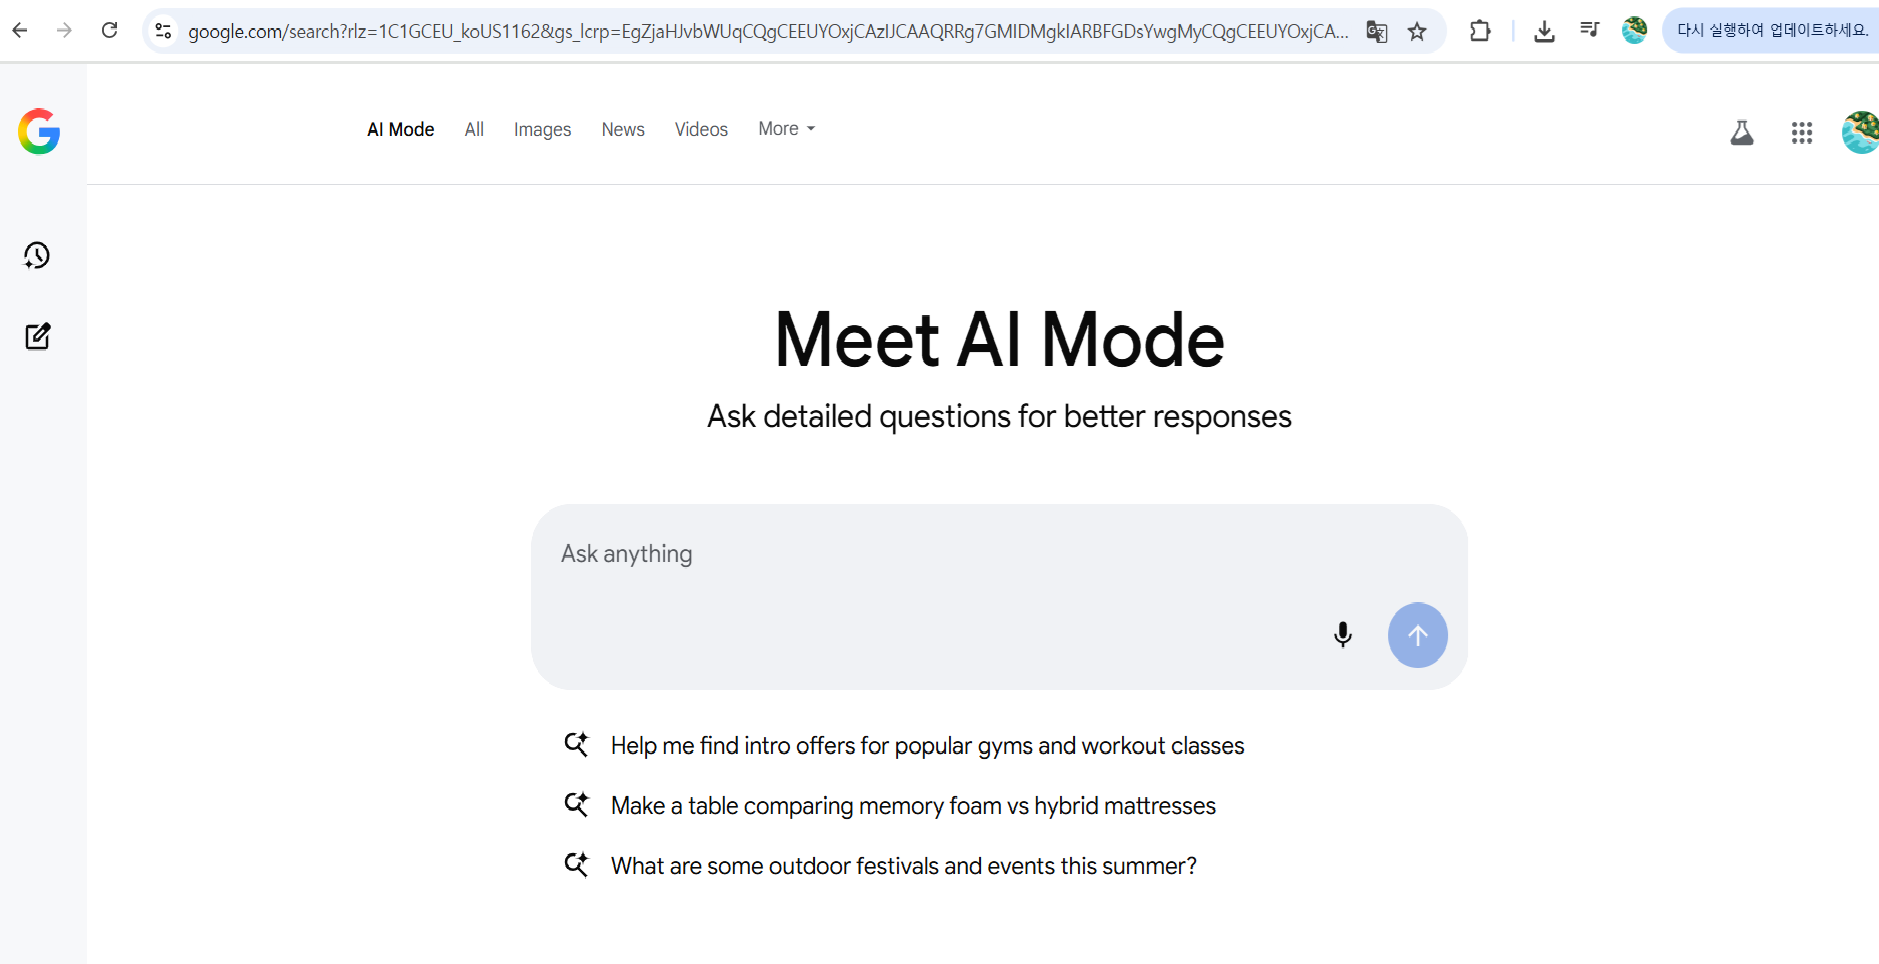Select the Videos tab
The width and height of the screenshot is (1879, 964).
tap(701, 130)
